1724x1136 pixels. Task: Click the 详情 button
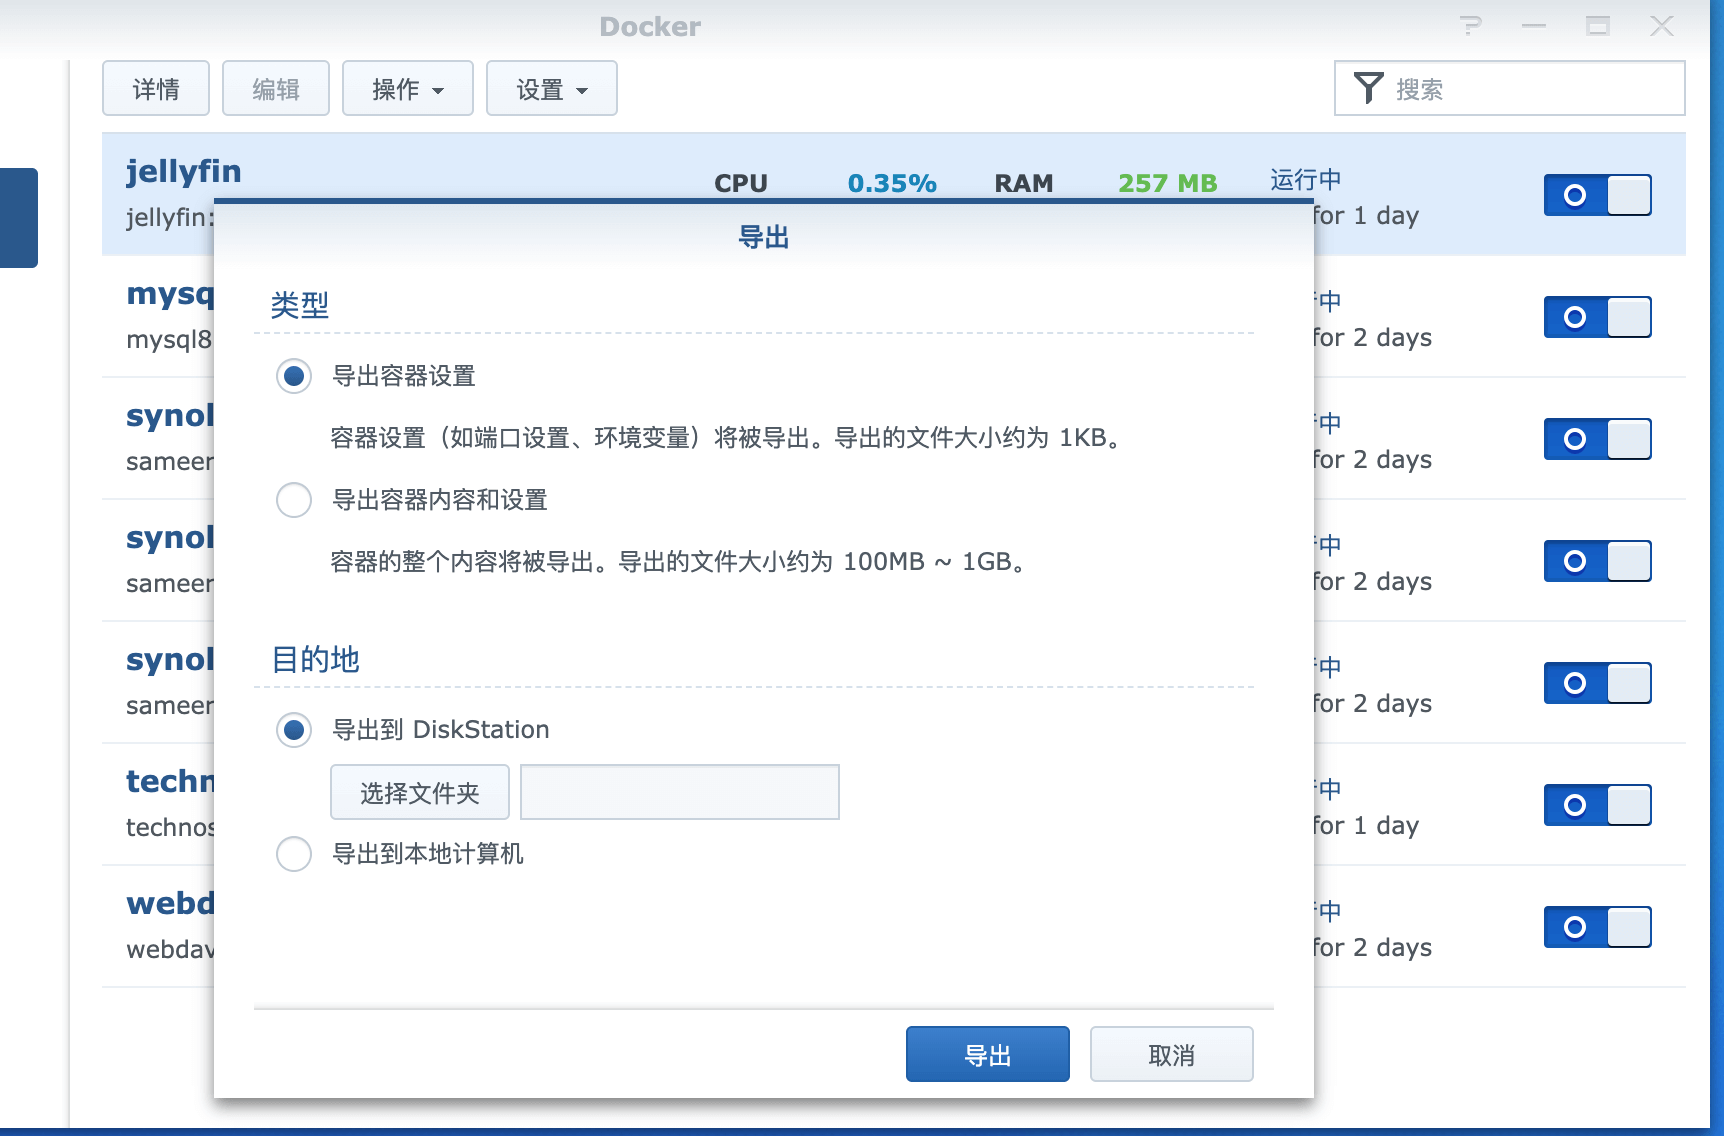coord(156,89)
